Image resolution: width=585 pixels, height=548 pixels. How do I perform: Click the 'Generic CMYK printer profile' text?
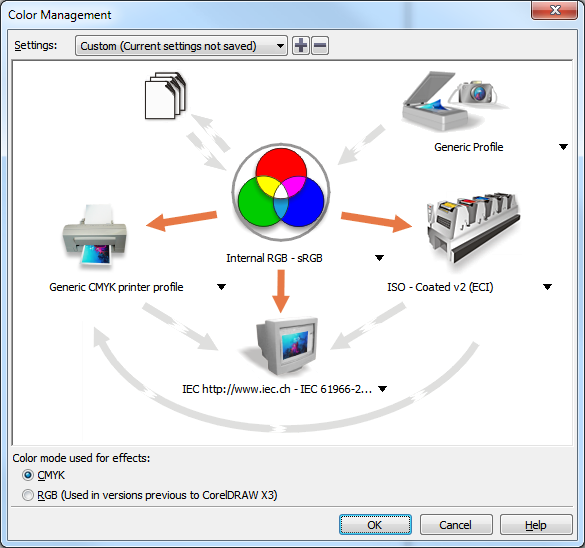(116, 287)
